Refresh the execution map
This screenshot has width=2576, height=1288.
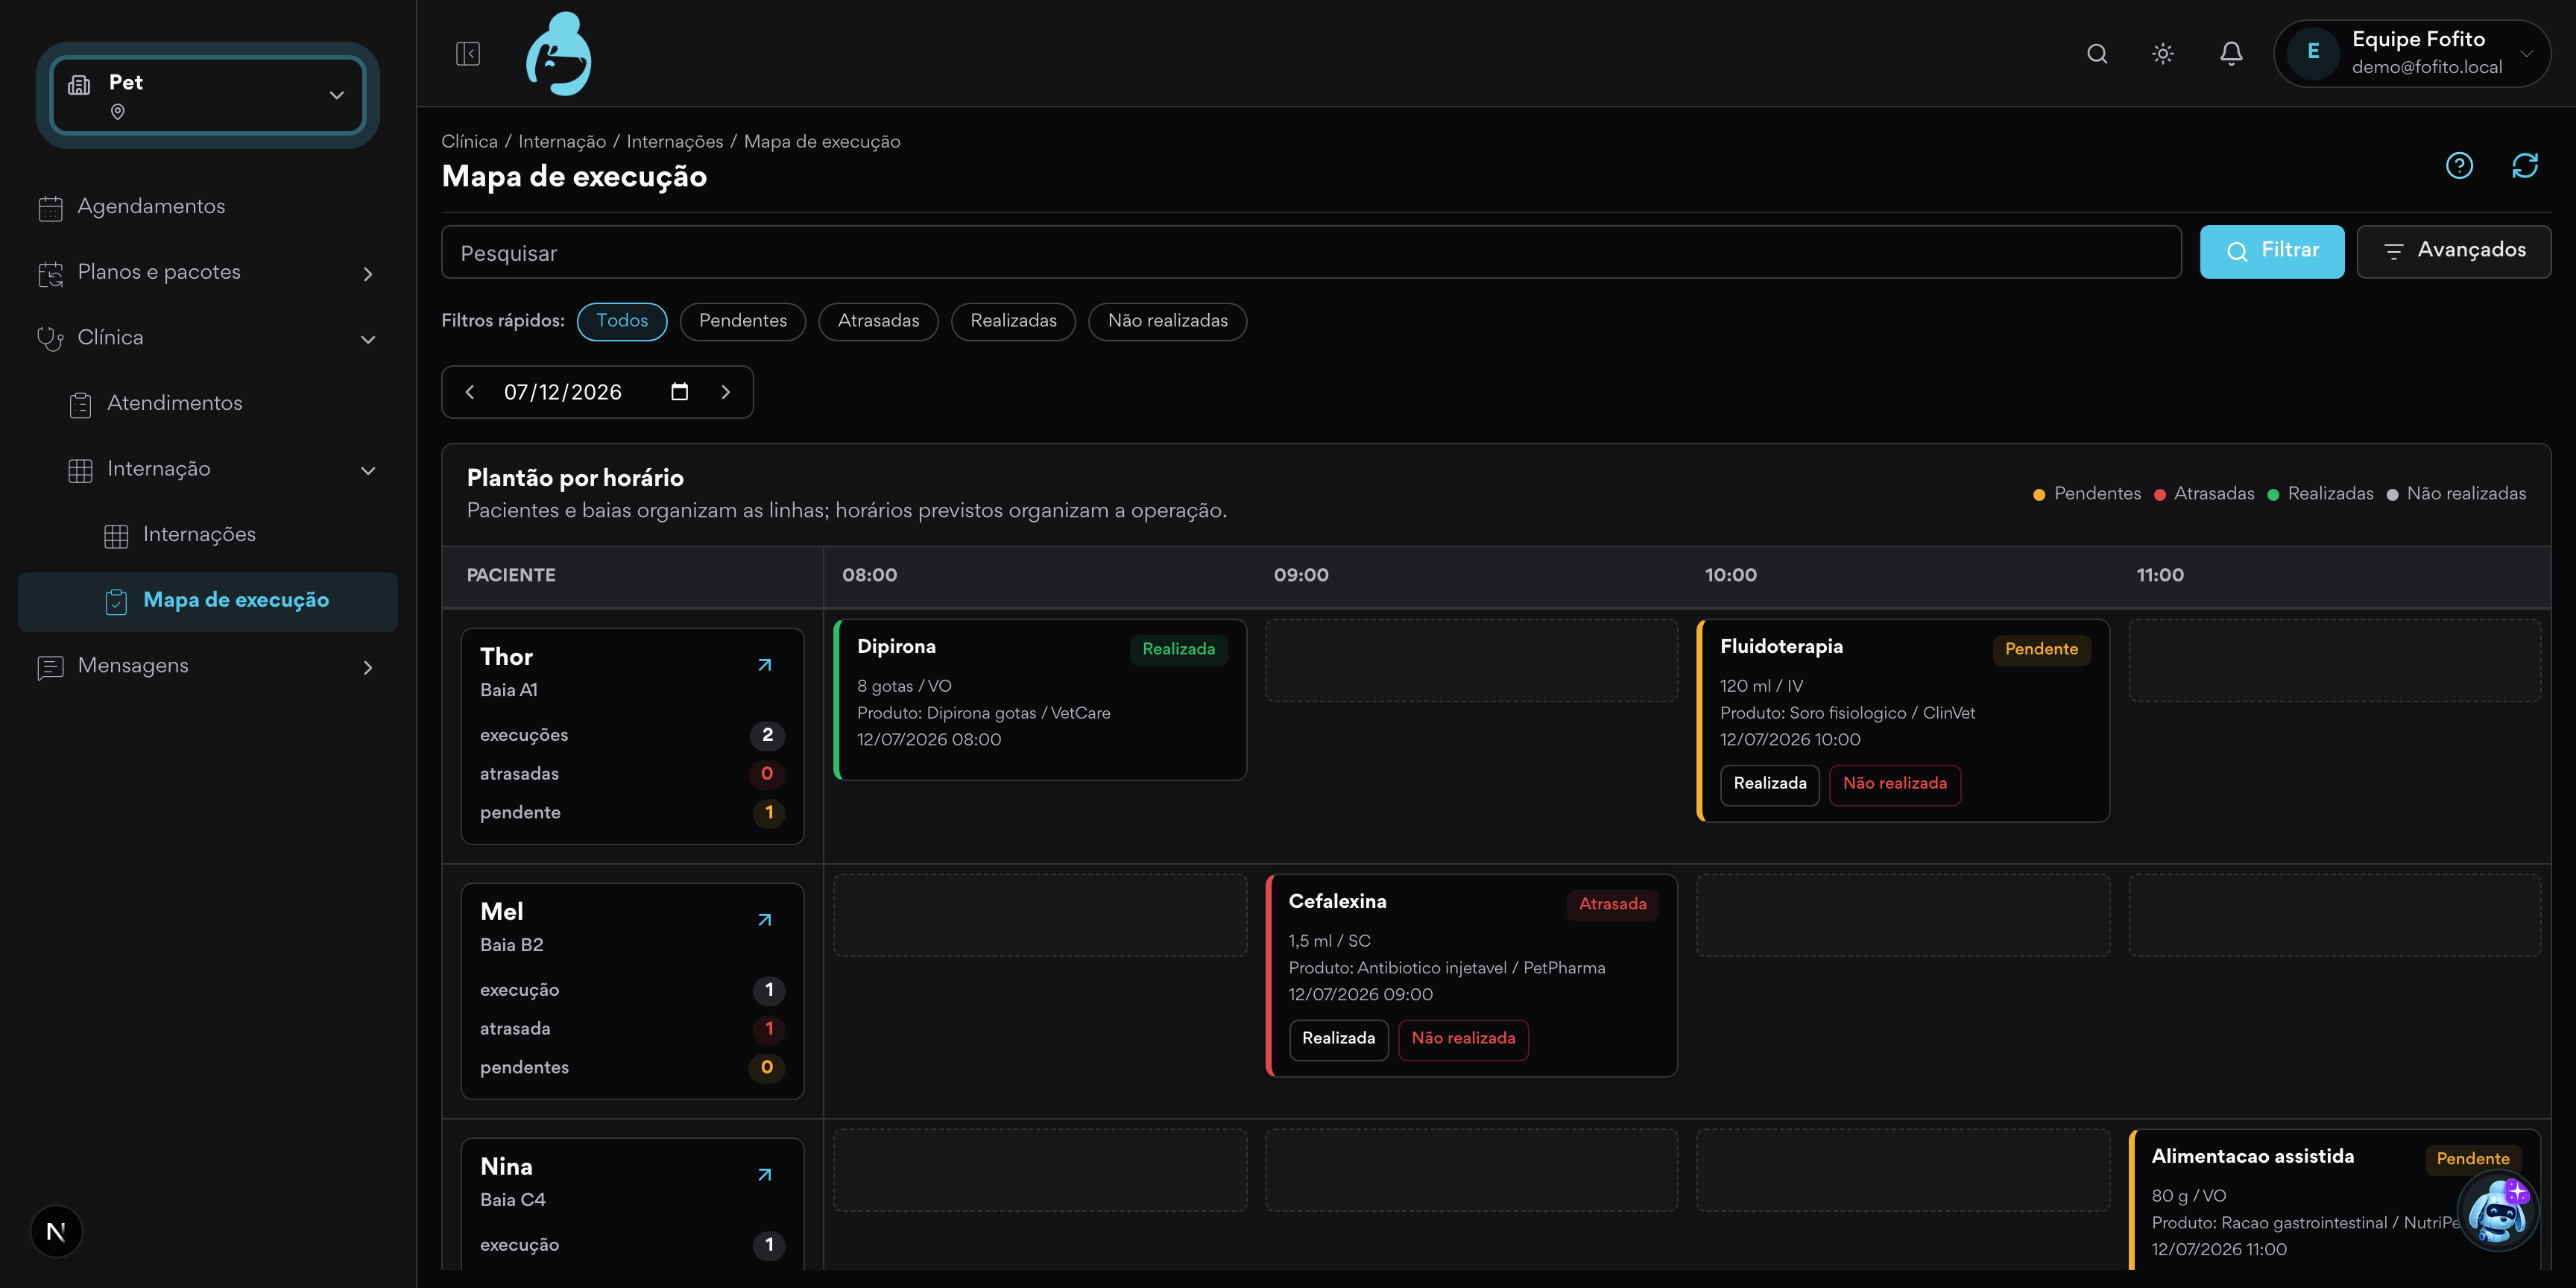click(2525, 165)
